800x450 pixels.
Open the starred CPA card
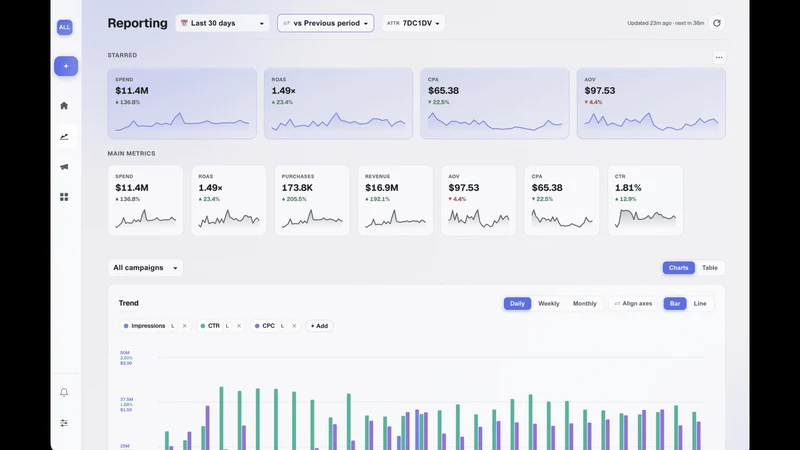click(495, 104)
